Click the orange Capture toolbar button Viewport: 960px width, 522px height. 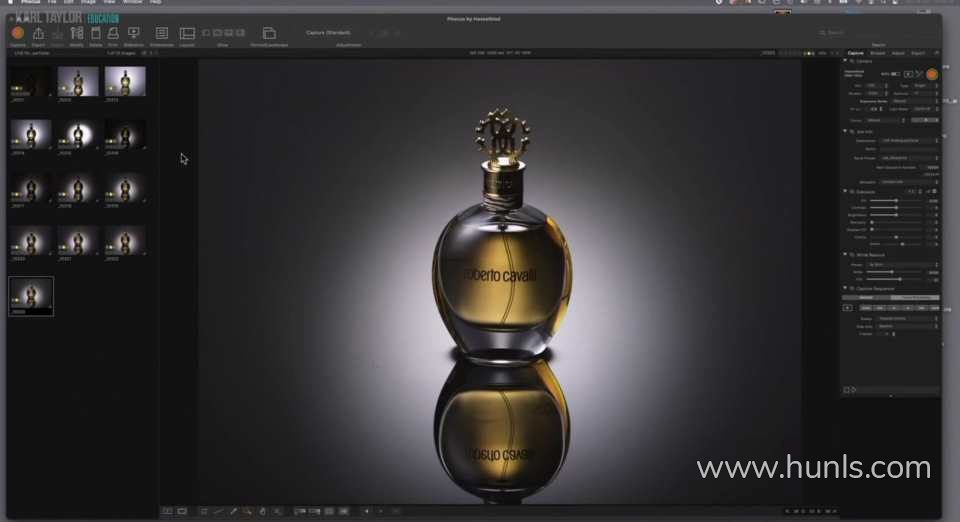(18, 33)
